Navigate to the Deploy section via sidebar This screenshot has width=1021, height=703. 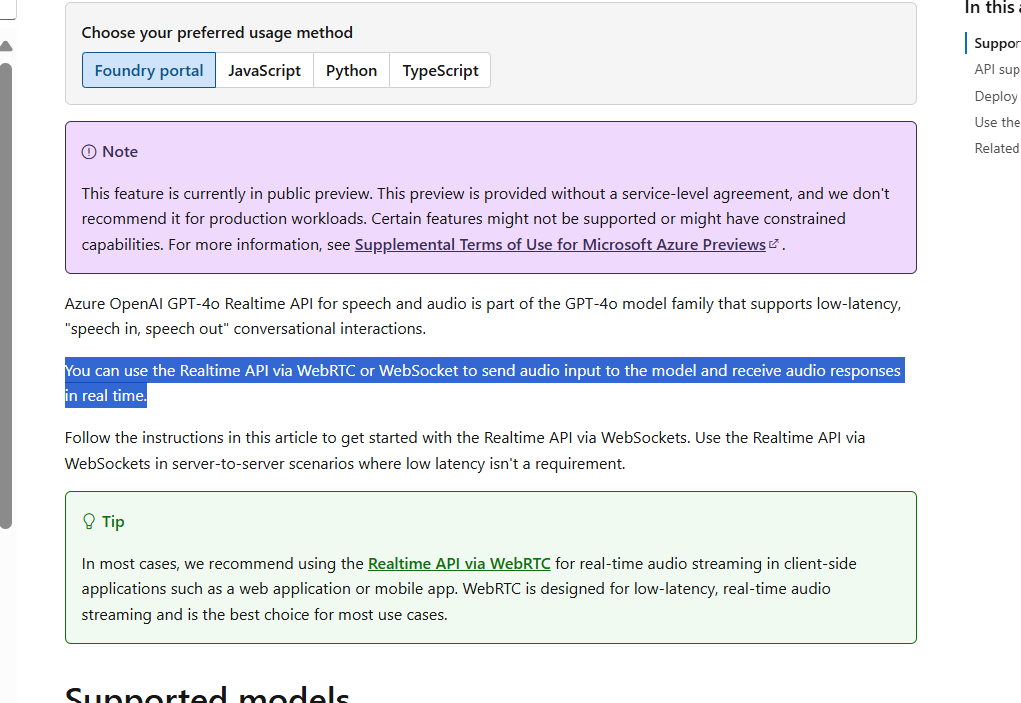point(995,96)
